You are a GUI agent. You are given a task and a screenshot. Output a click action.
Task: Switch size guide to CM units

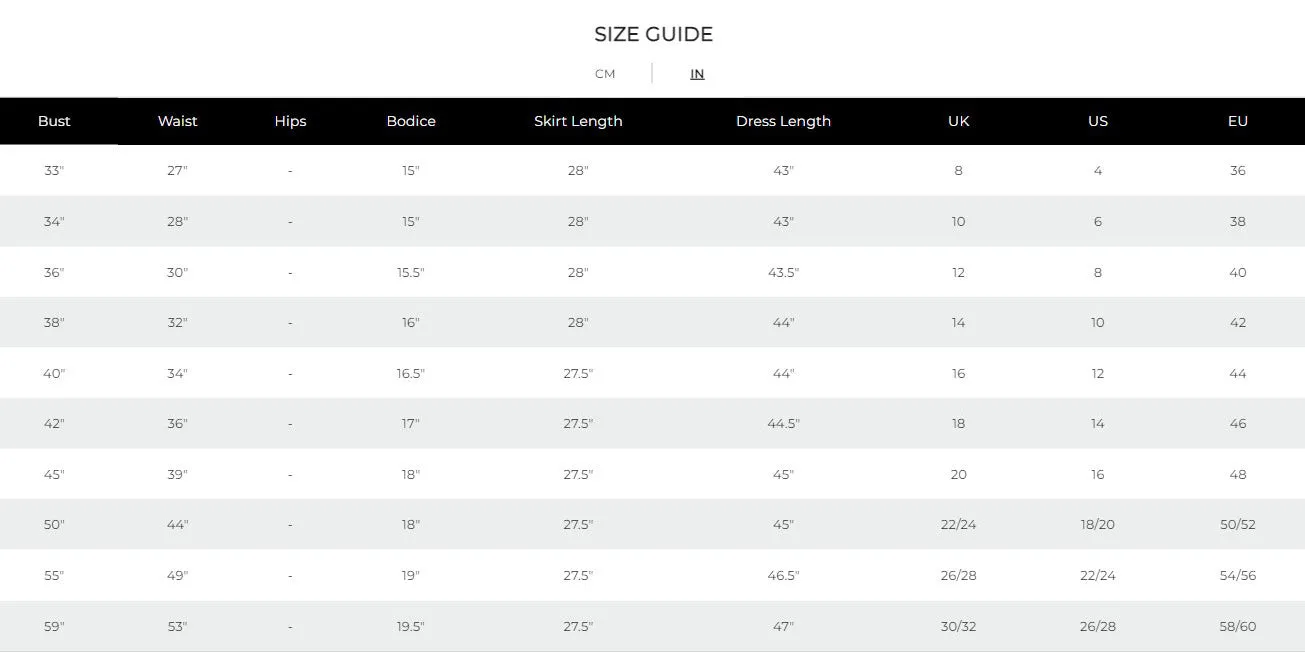coord(605,74)
